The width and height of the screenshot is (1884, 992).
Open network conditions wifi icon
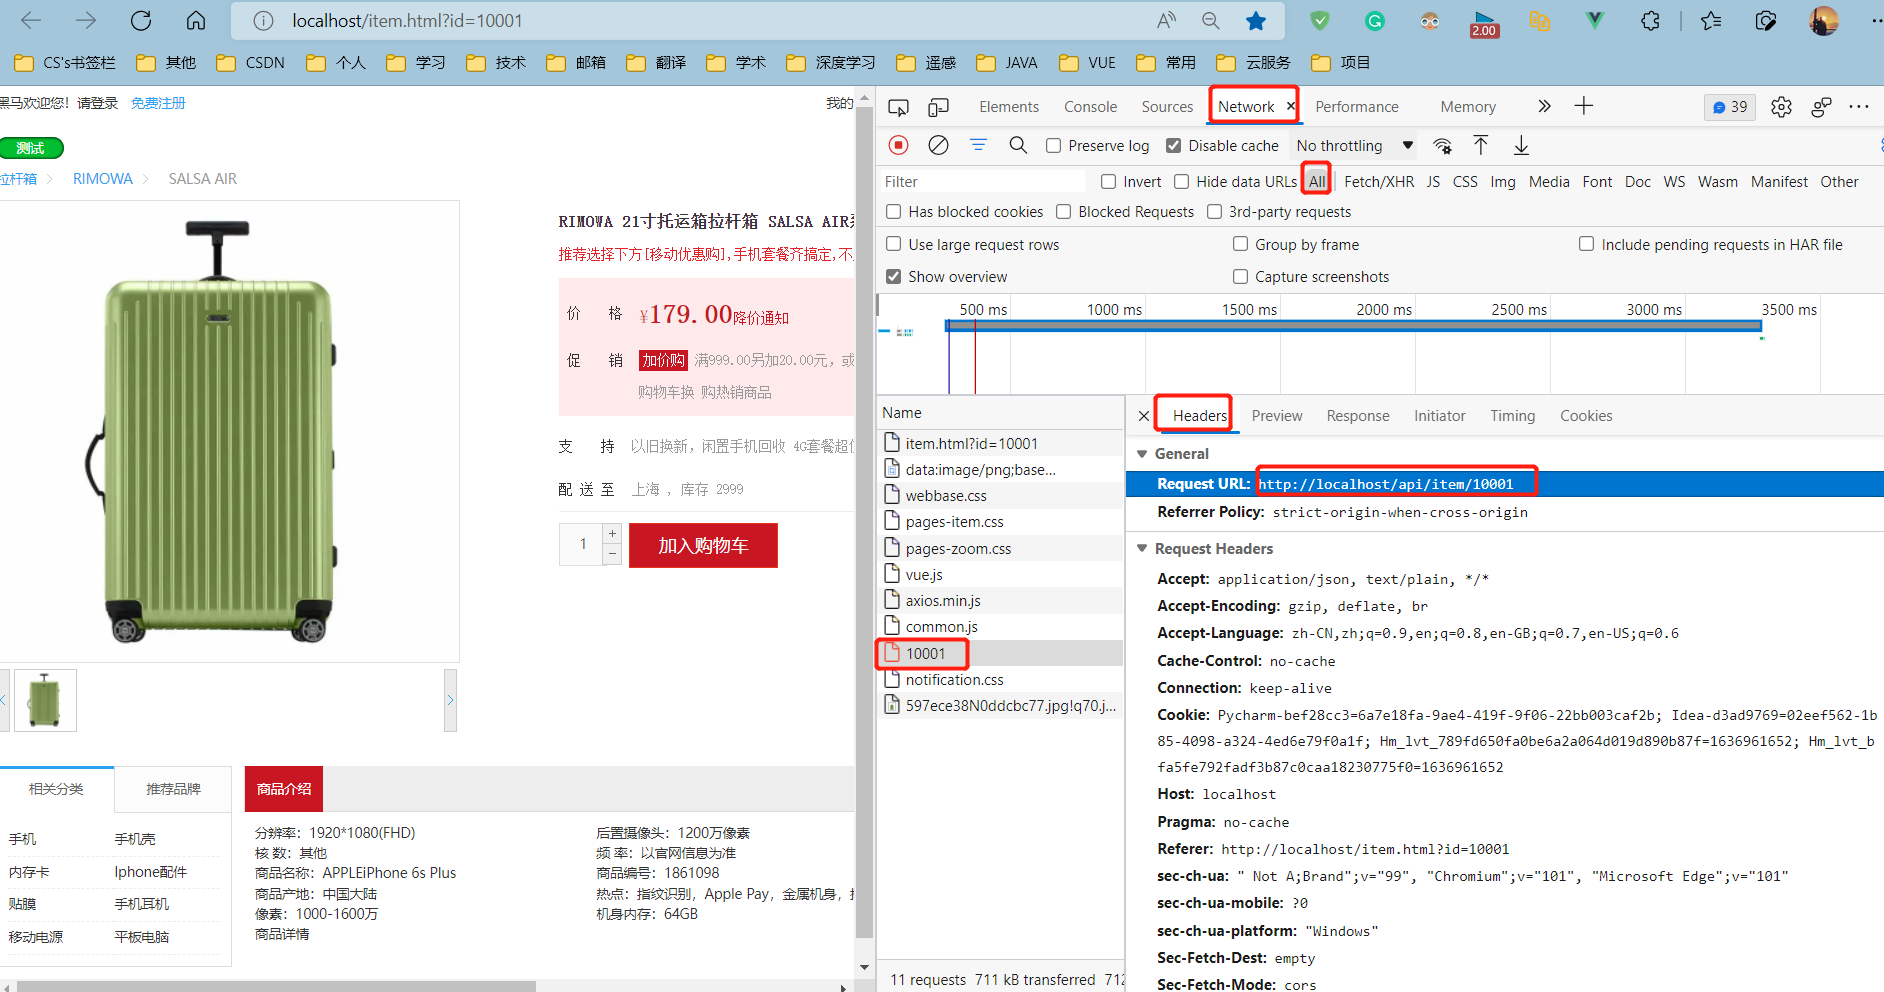1442,146
